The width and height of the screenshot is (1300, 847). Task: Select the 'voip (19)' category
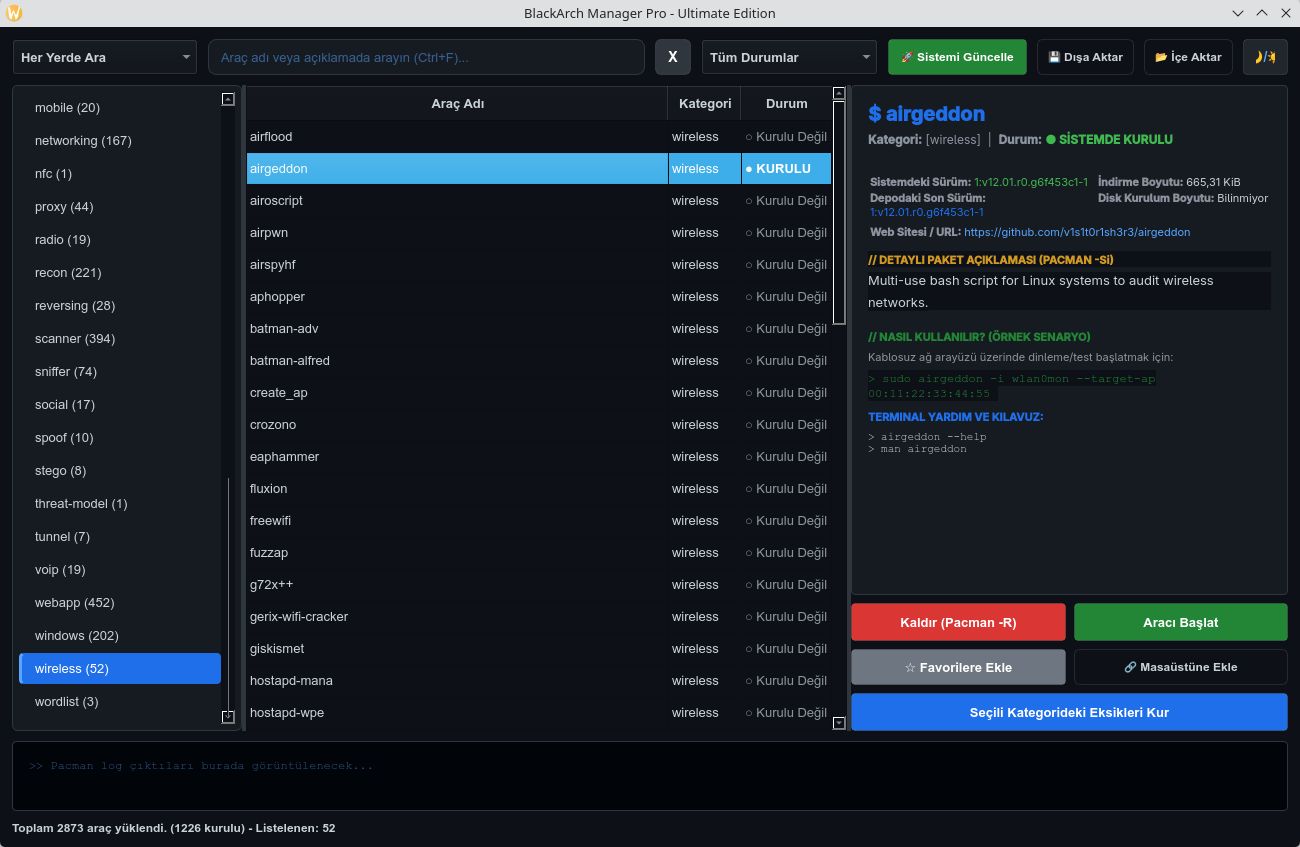(120, 570)
